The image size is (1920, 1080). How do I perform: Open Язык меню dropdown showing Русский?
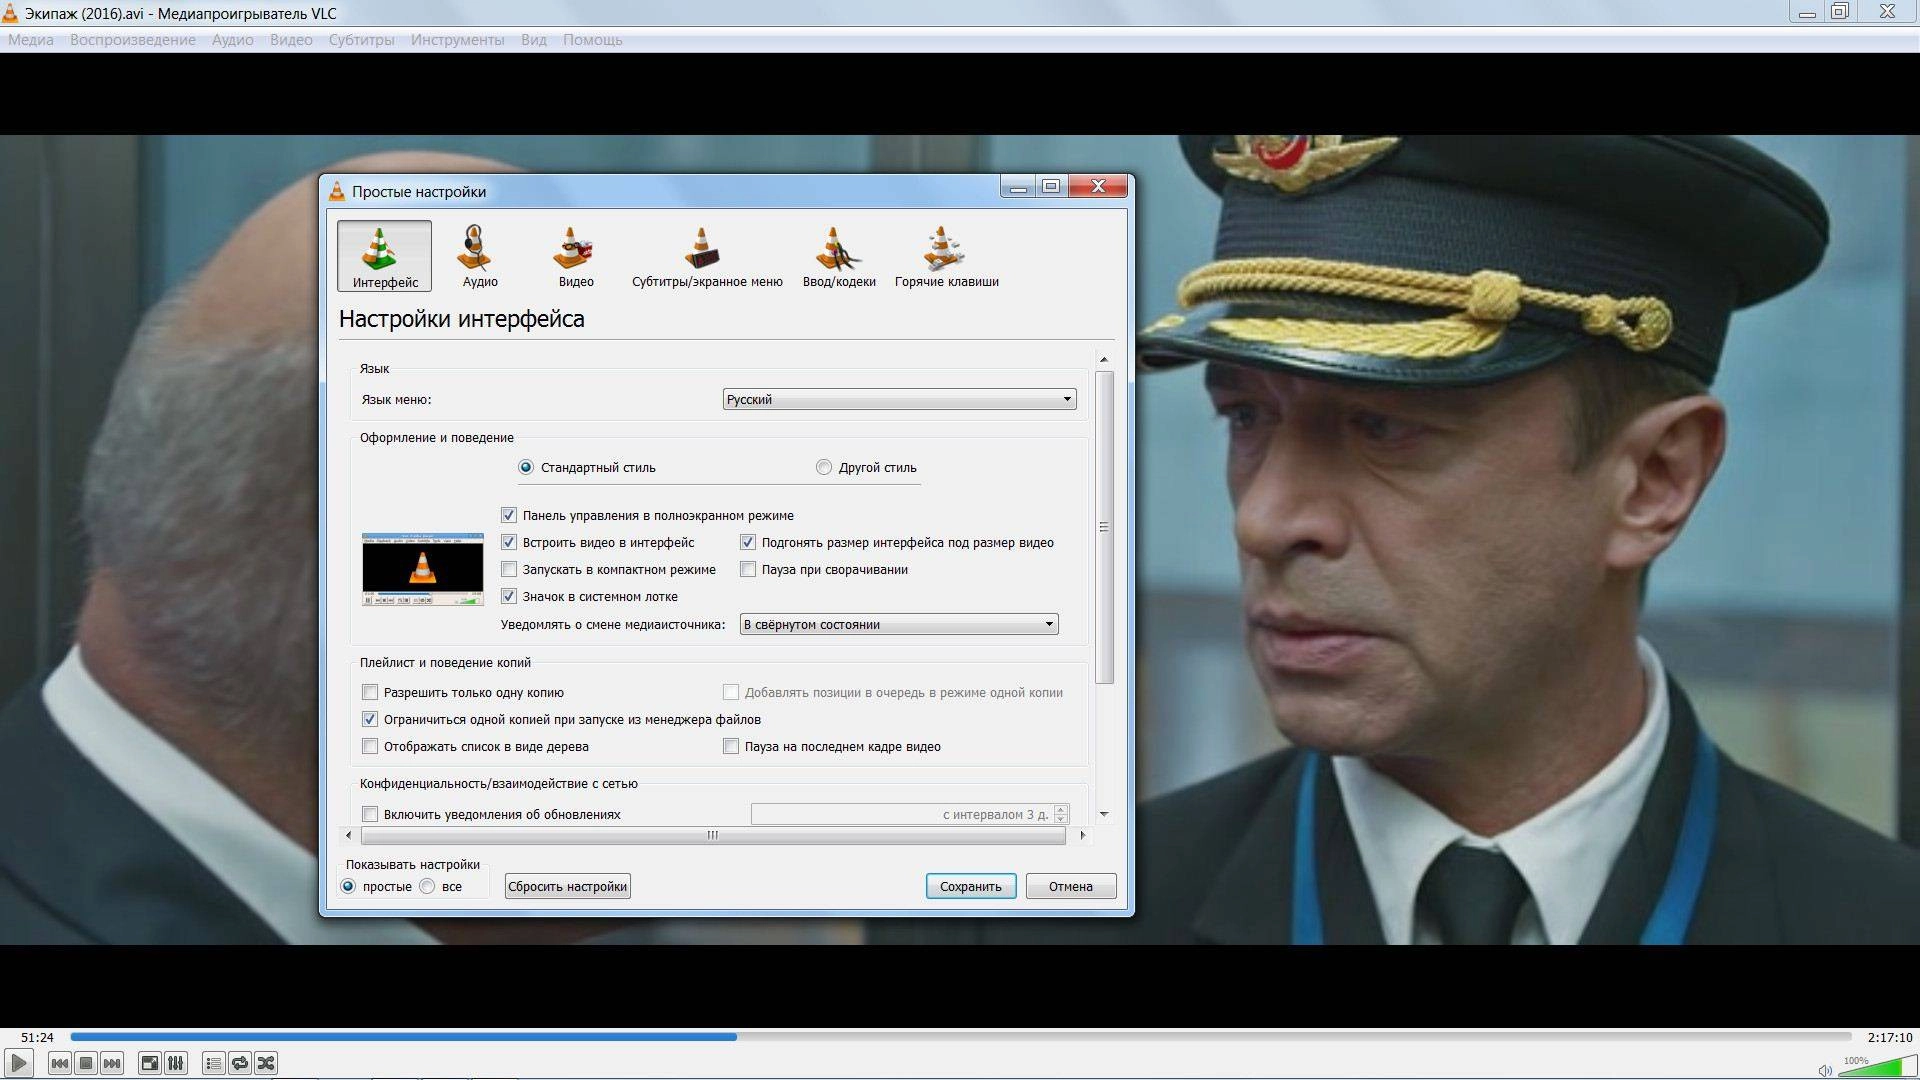899,399
